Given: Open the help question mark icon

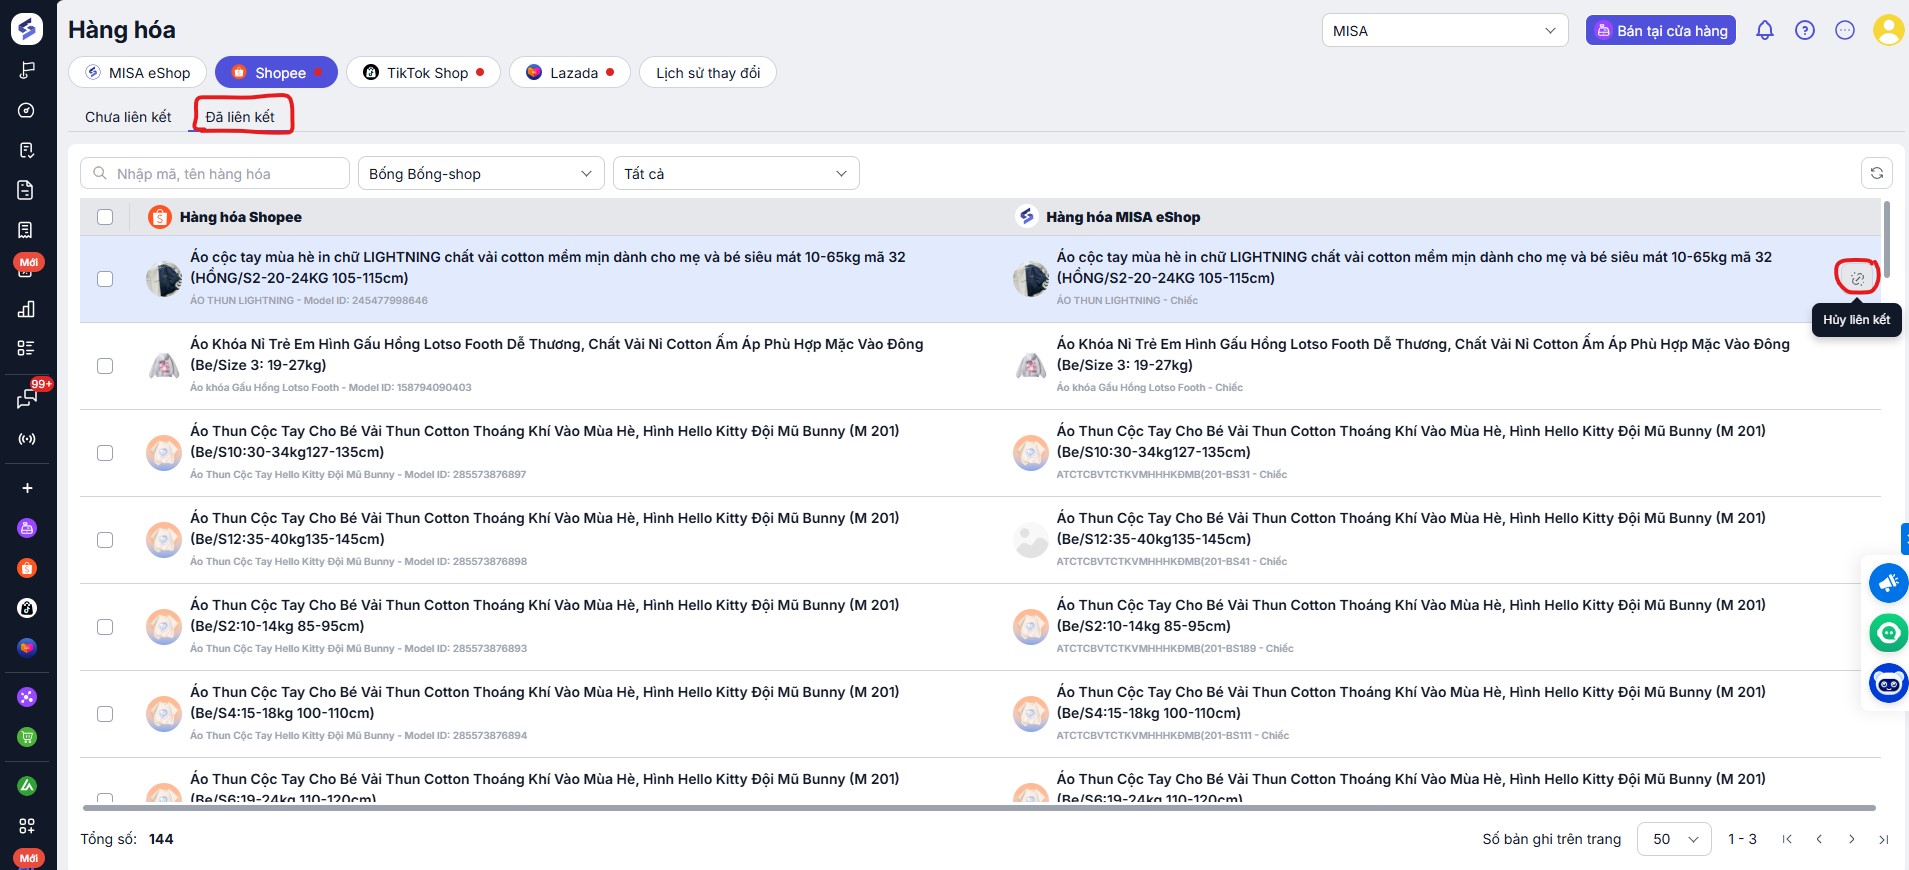Looking at the screenshot, I should [1805, 31].
